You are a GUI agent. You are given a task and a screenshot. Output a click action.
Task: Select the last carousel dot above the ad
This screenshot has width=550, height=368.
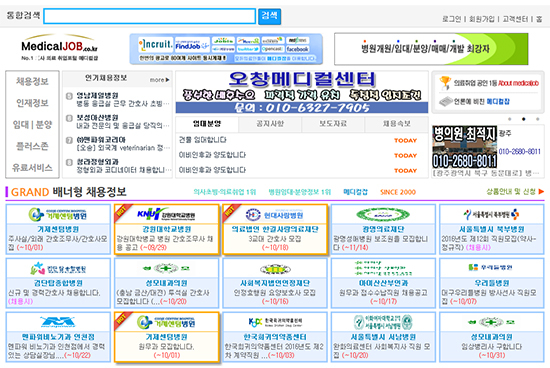click(537, 119)
